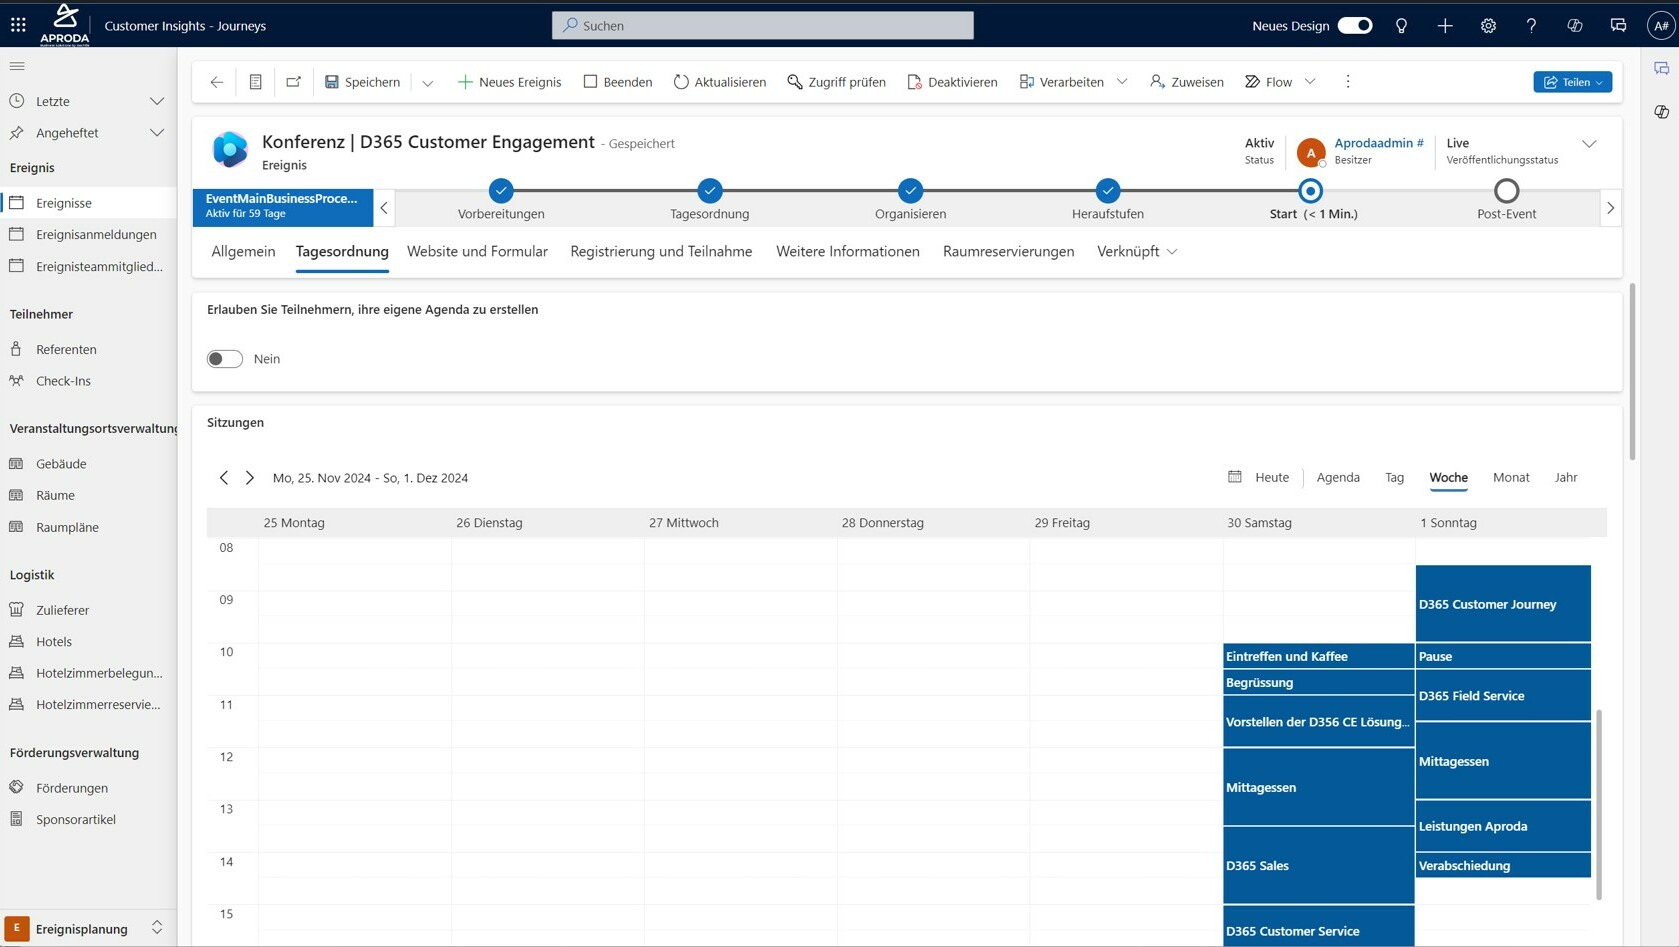Screen dimensions: 1679x947
Task: Open the Flow dropdown arrow
Action: [1311, 81]
